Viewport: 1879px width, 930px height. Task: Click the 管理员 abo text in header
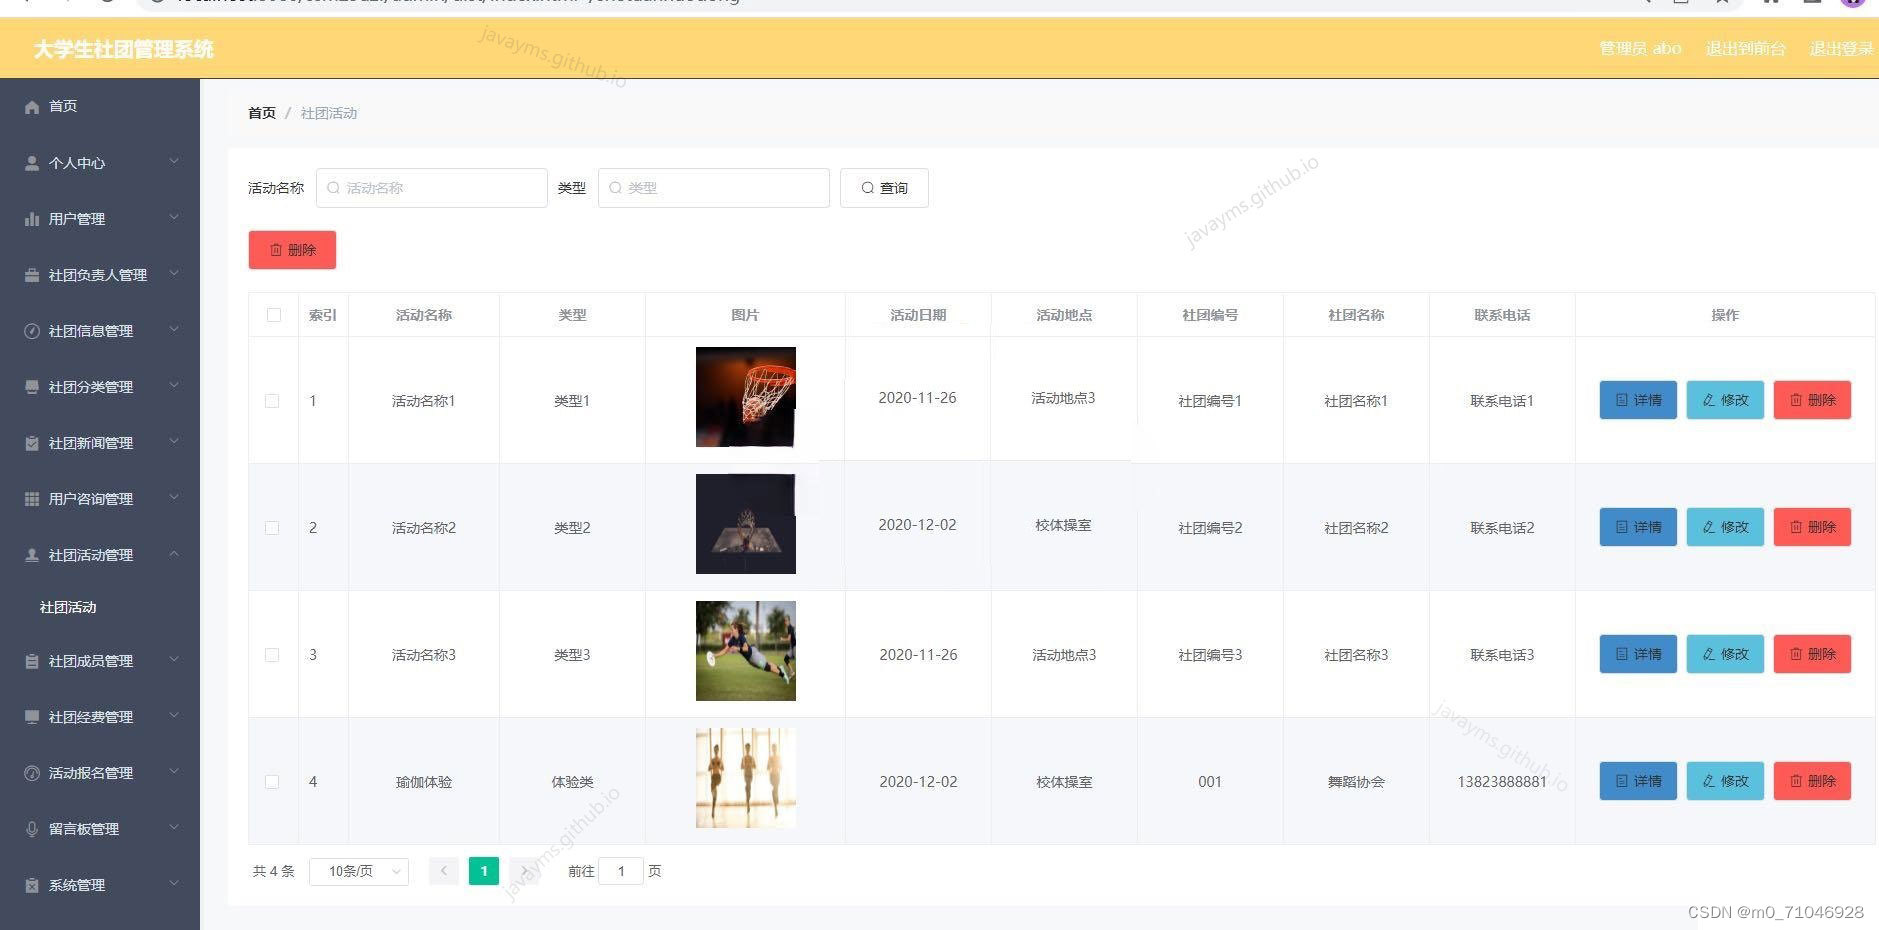point(1640,48)
